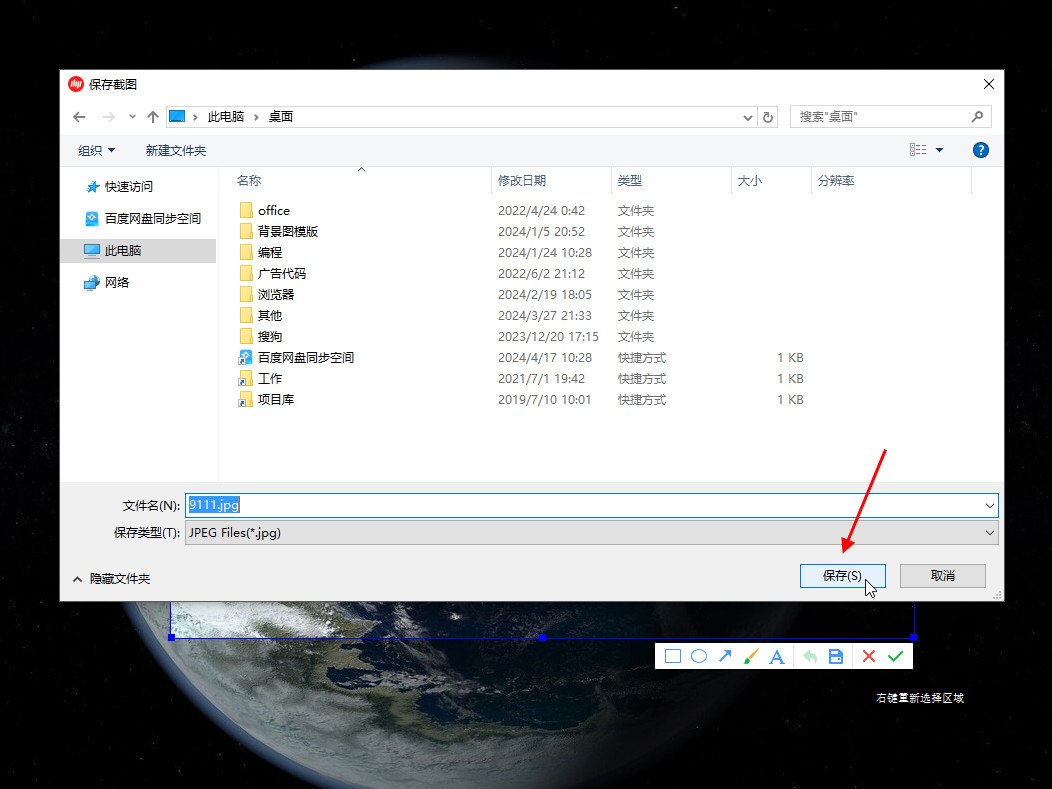This screenshot has height=789, width=1052.
Task: Open the 组织 menu
Action: click(x=97, y=150)
